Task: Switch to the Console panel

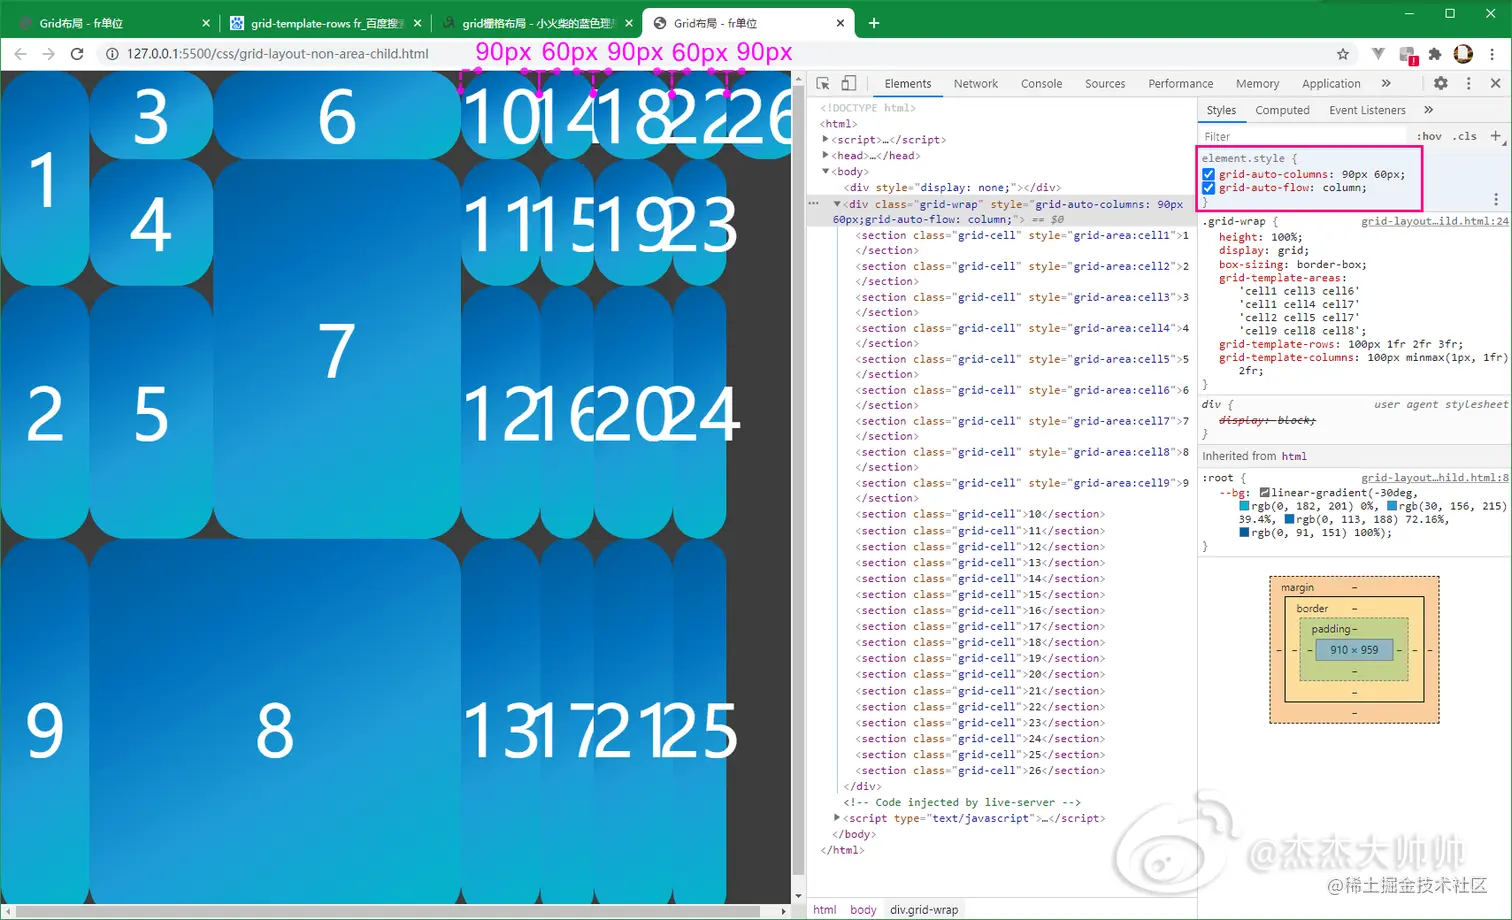Action: pos(1041,84)
